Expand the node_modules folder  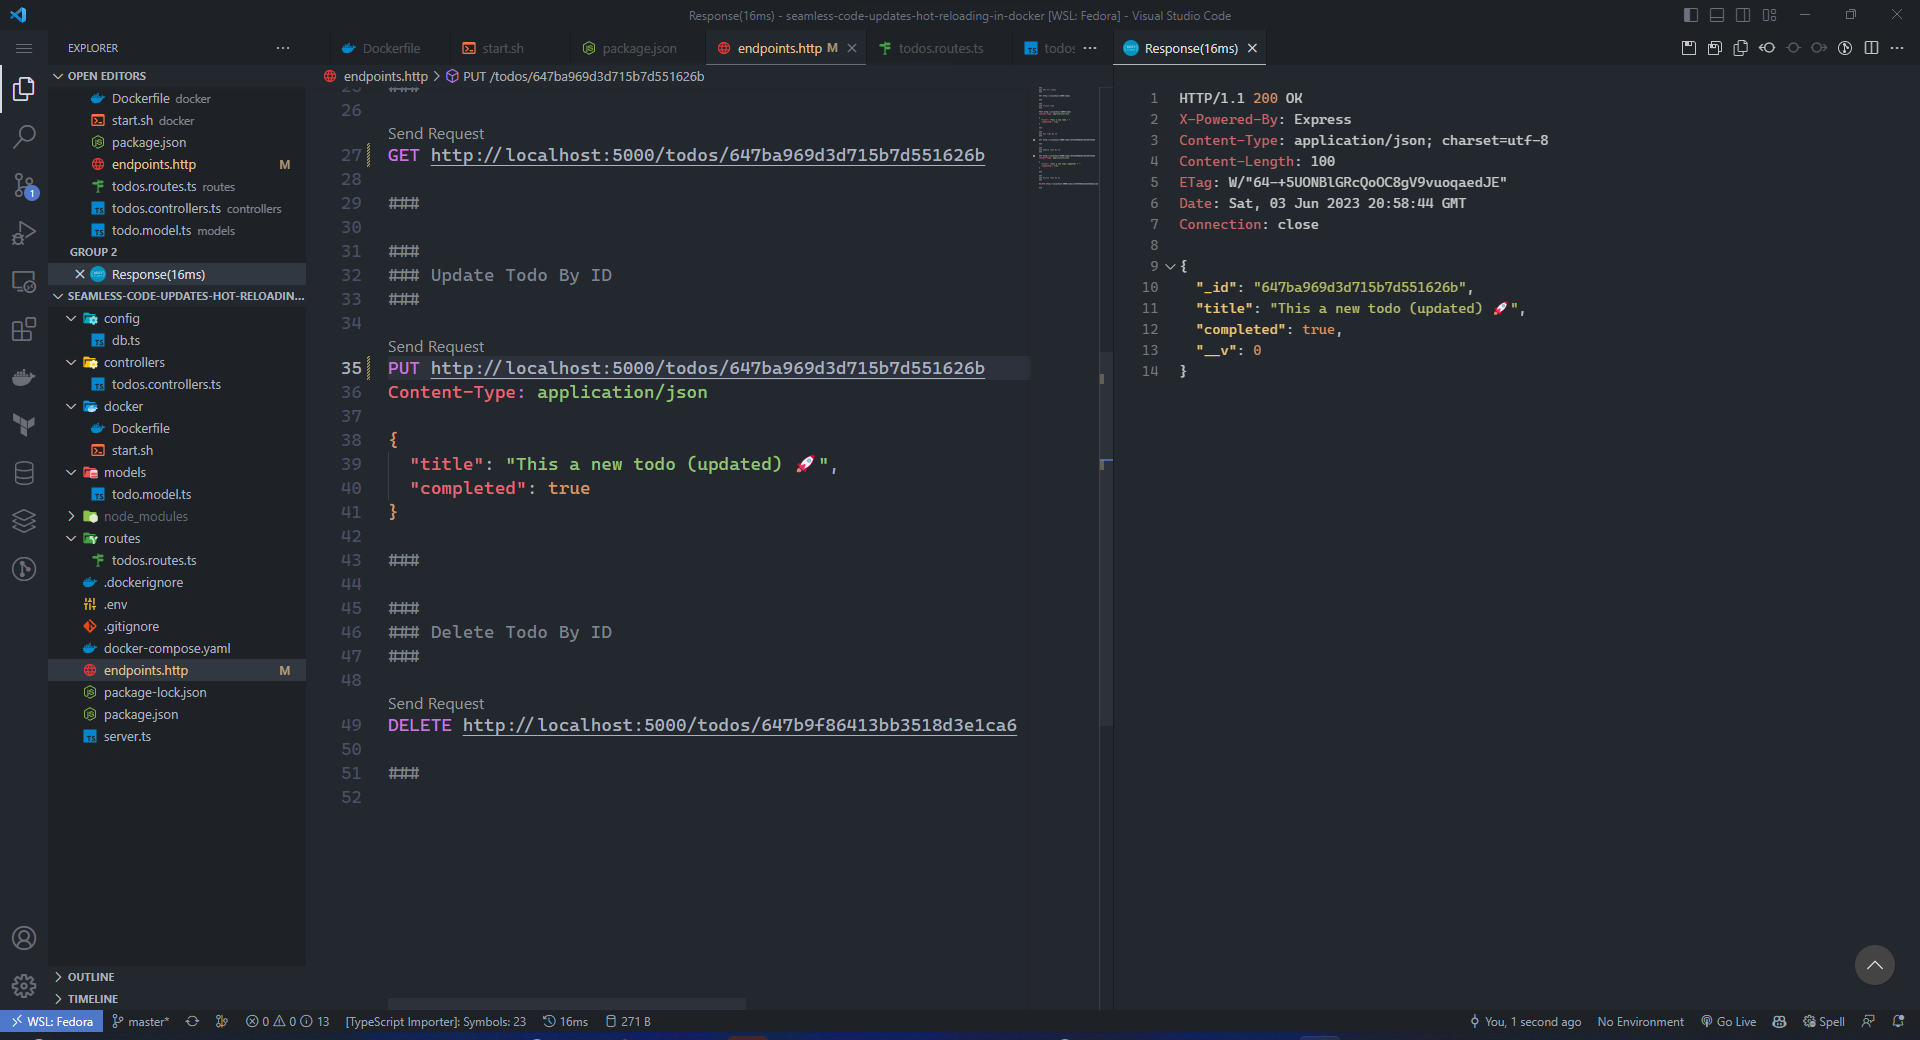click(145, 516)
